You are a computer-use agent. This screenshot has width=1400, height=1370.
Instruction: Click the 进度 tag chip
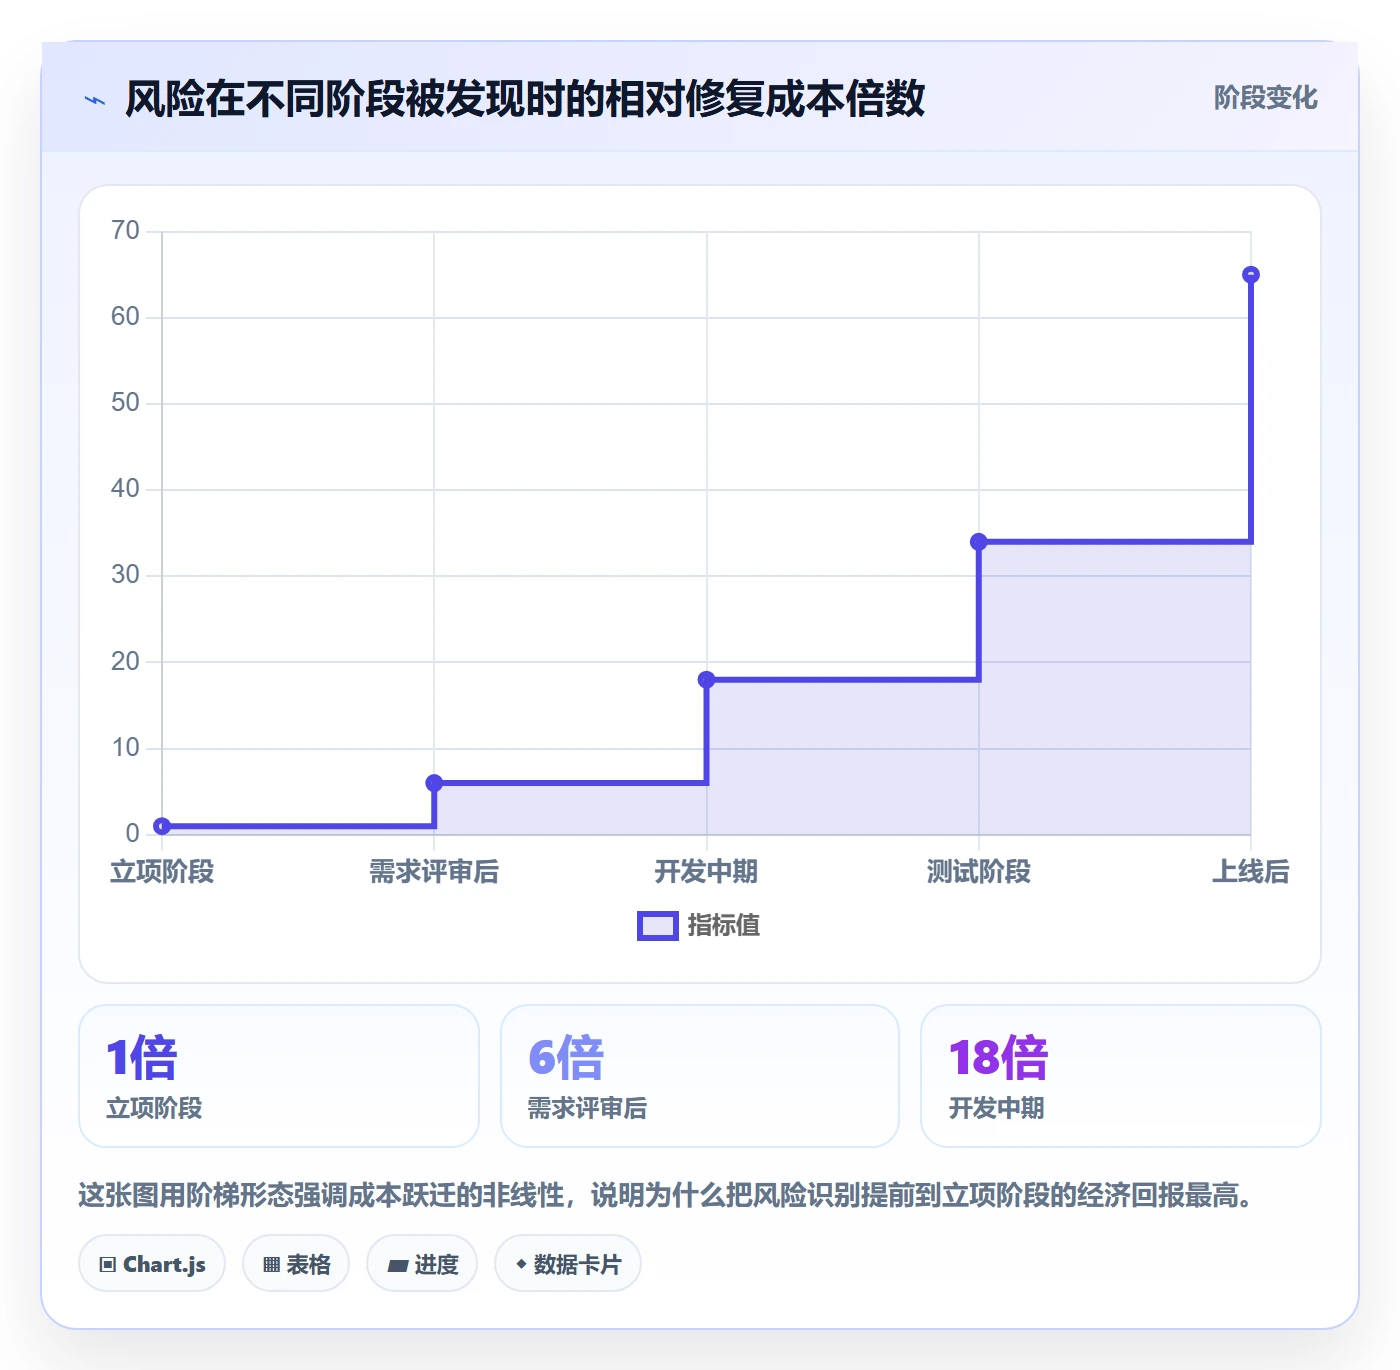click(x=422, y=1264)
